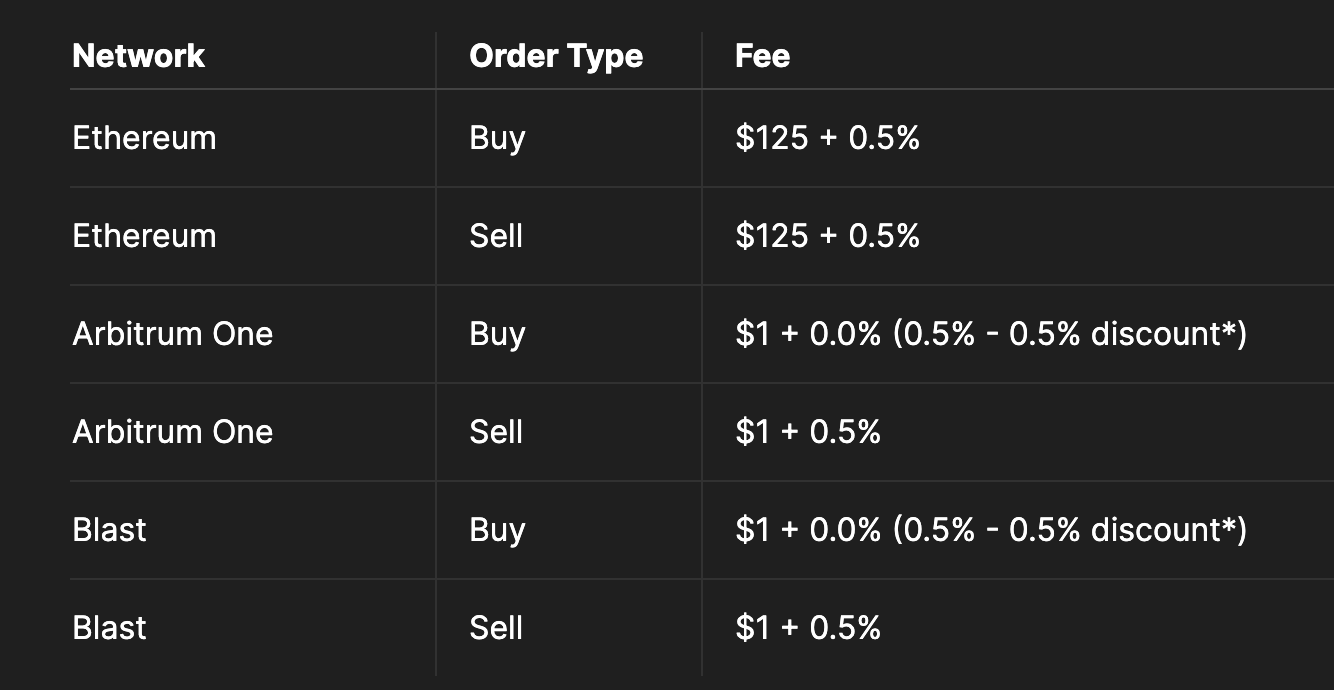Click Blast in the Buy row
1334x690 pixels.
pos(109,530)
